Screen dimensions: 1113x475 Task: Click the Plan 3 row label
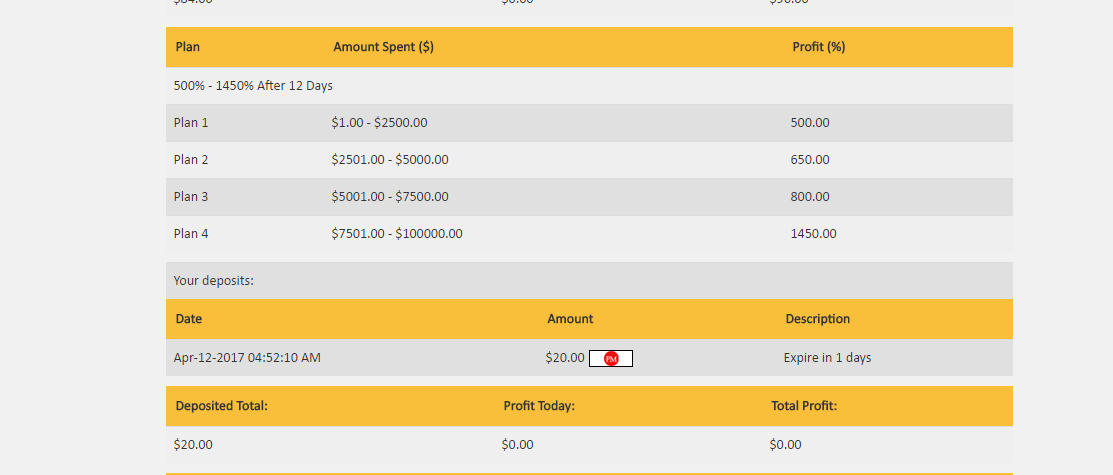(x=191, y=197)
